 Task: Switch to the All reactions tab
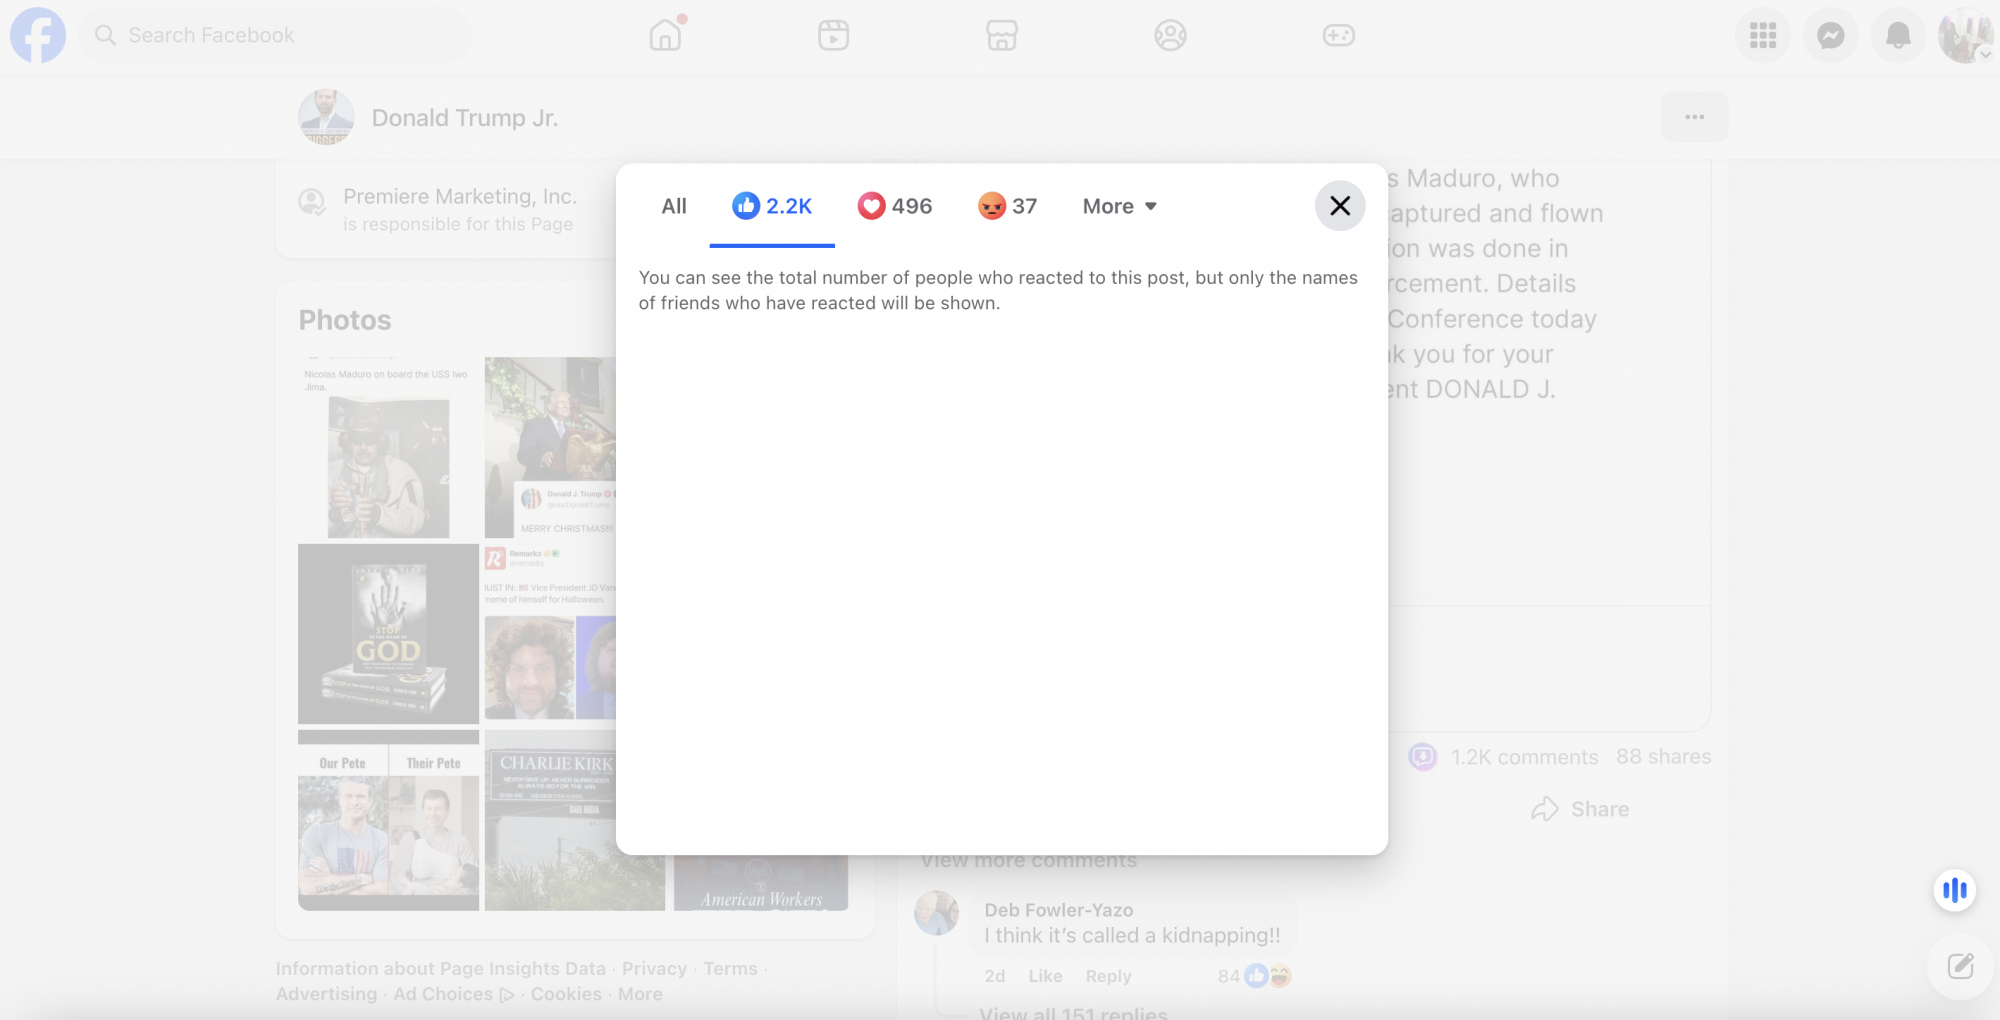(674, 206)
